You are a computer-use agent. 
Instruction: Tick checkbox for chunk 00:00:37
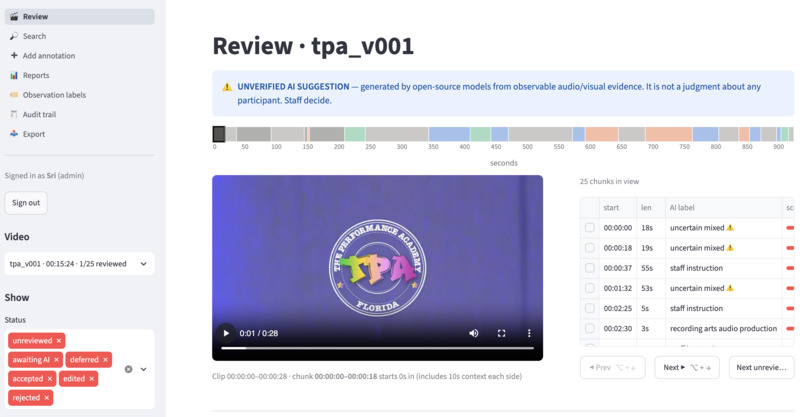590,268
